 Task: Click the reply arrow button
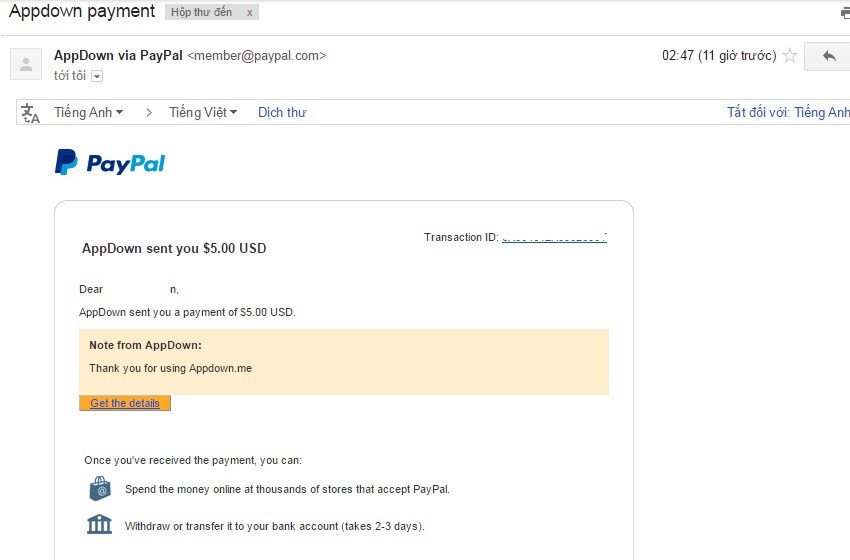(828, 56)
